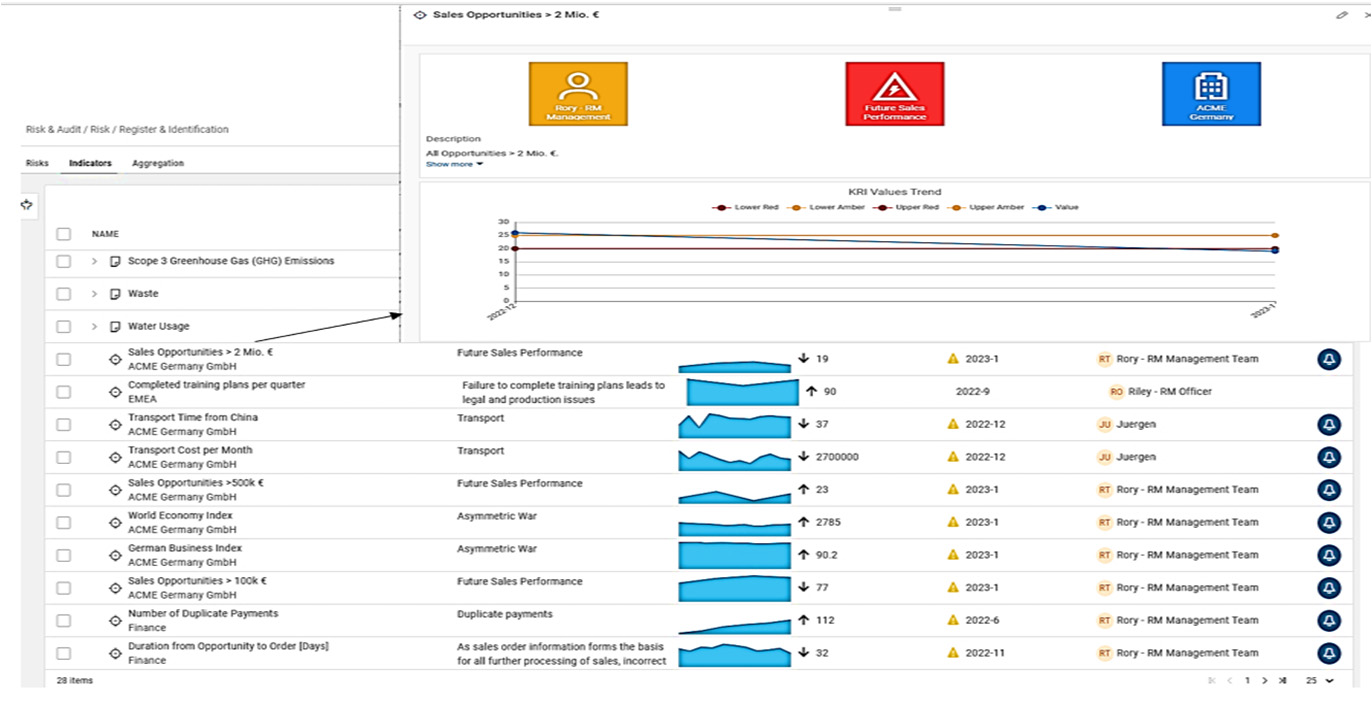Check the Water Usage row checkbox

coord(64,326)
